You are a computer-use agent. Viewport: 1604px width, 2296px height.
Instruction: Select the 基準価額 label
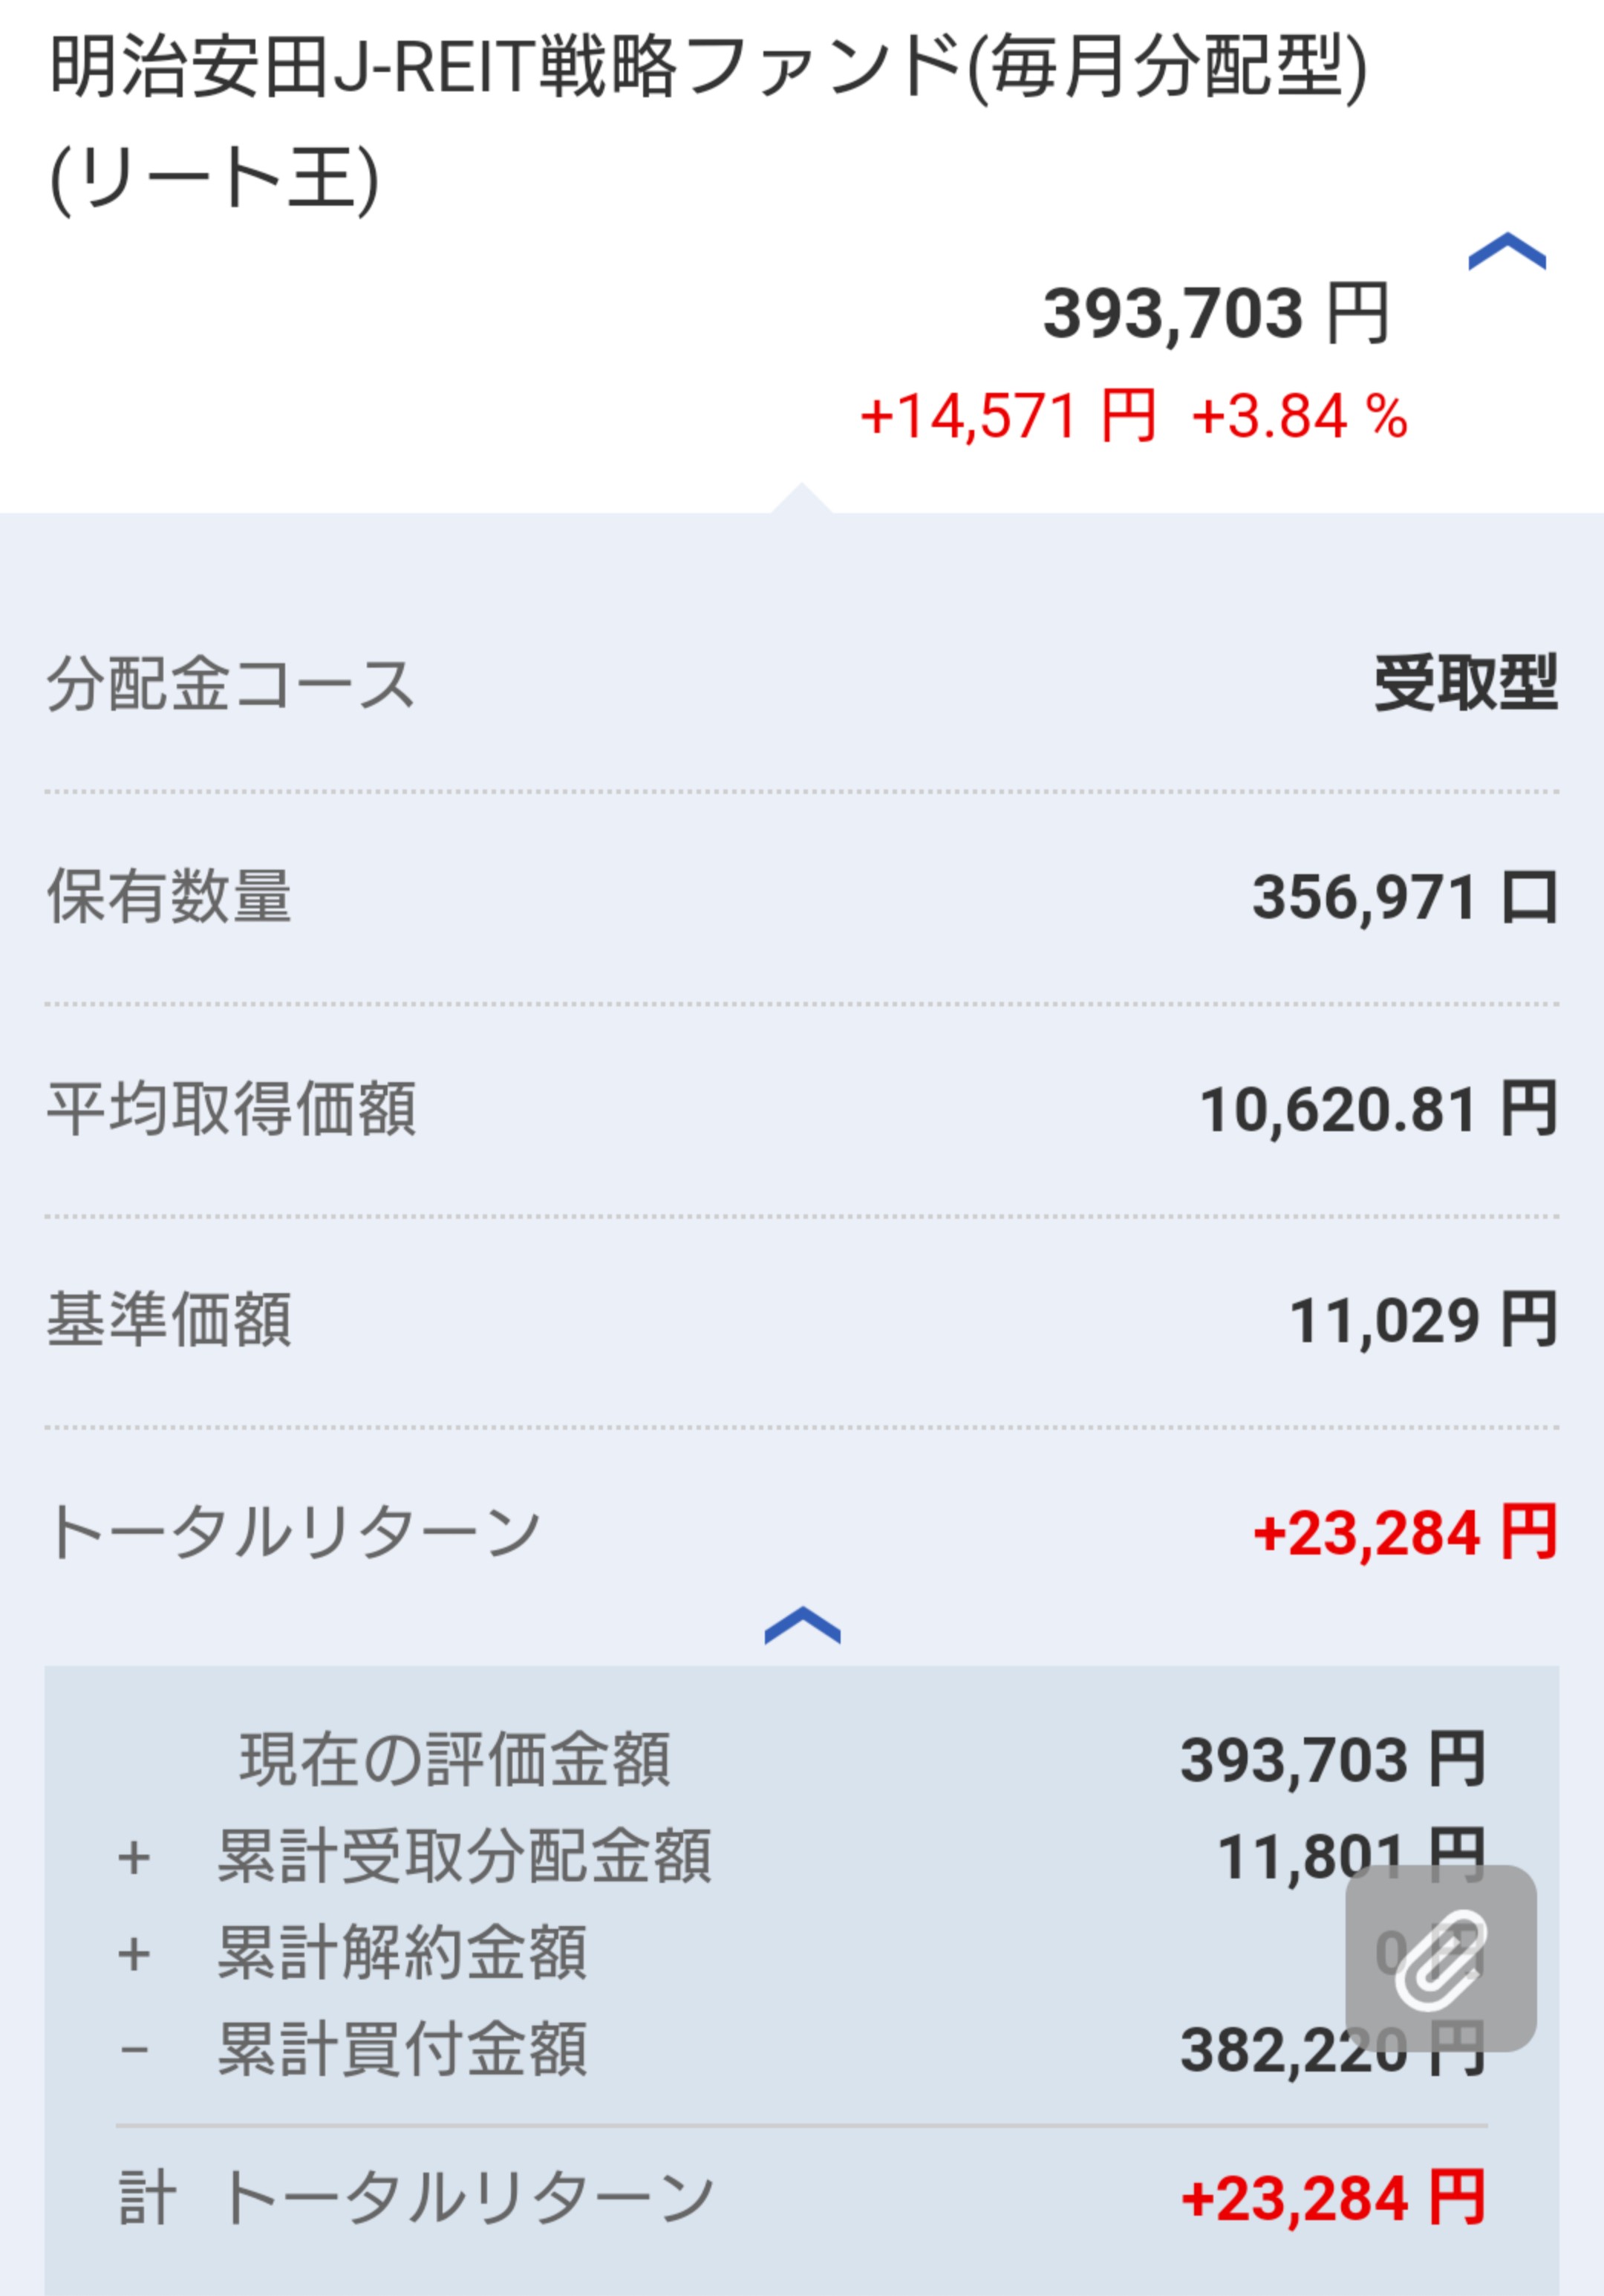(169, 1320)
